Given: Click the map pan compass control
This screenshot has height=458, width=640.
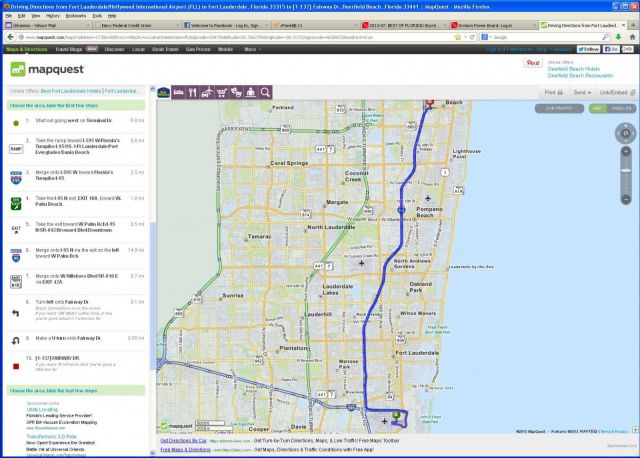Looking at the screenshot, I should [x=625, y=133].
